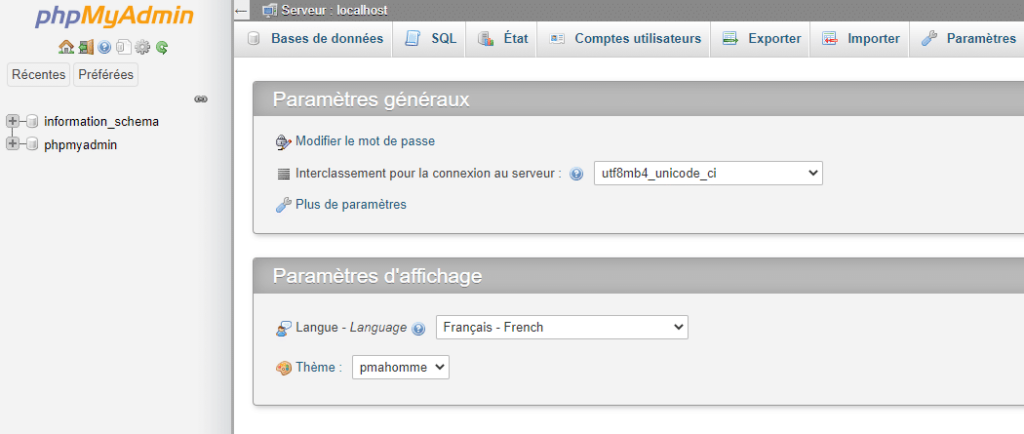Switch to the SQL tab

(431, 39)
